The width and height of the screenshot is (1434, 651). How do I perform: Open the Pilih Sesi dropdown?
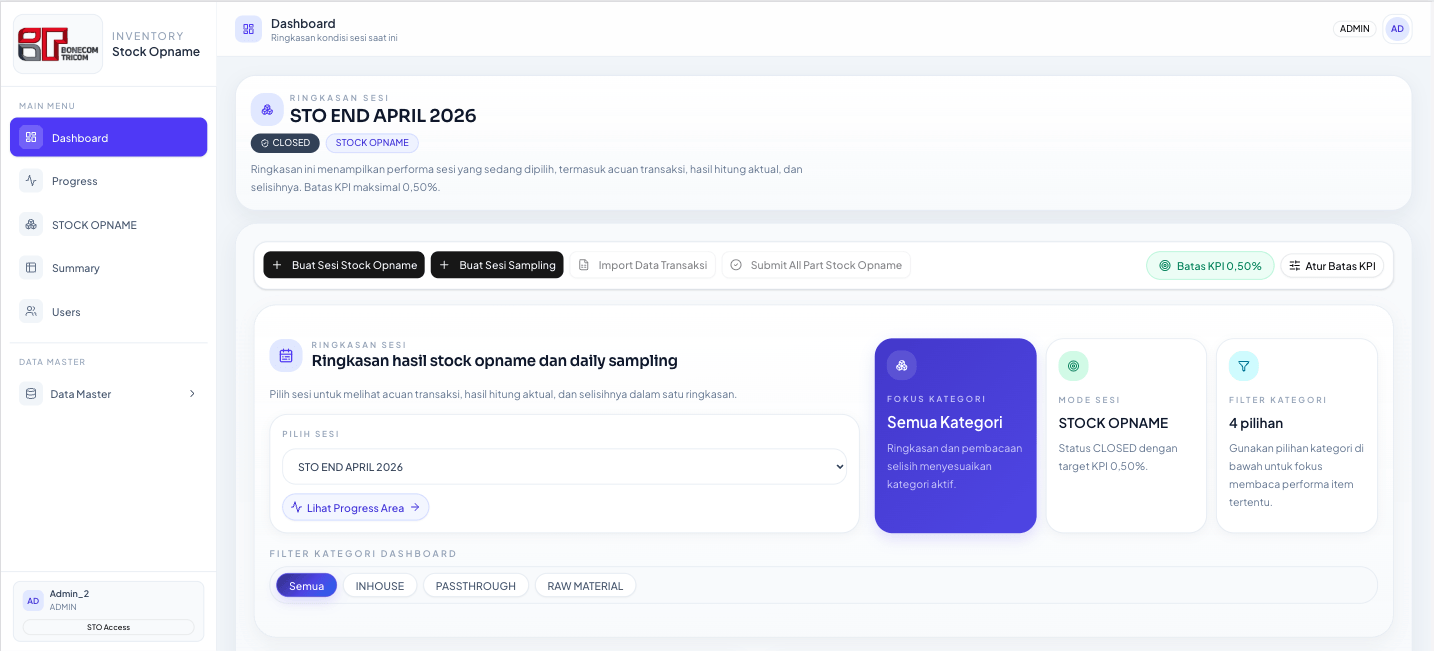(564, 467)
